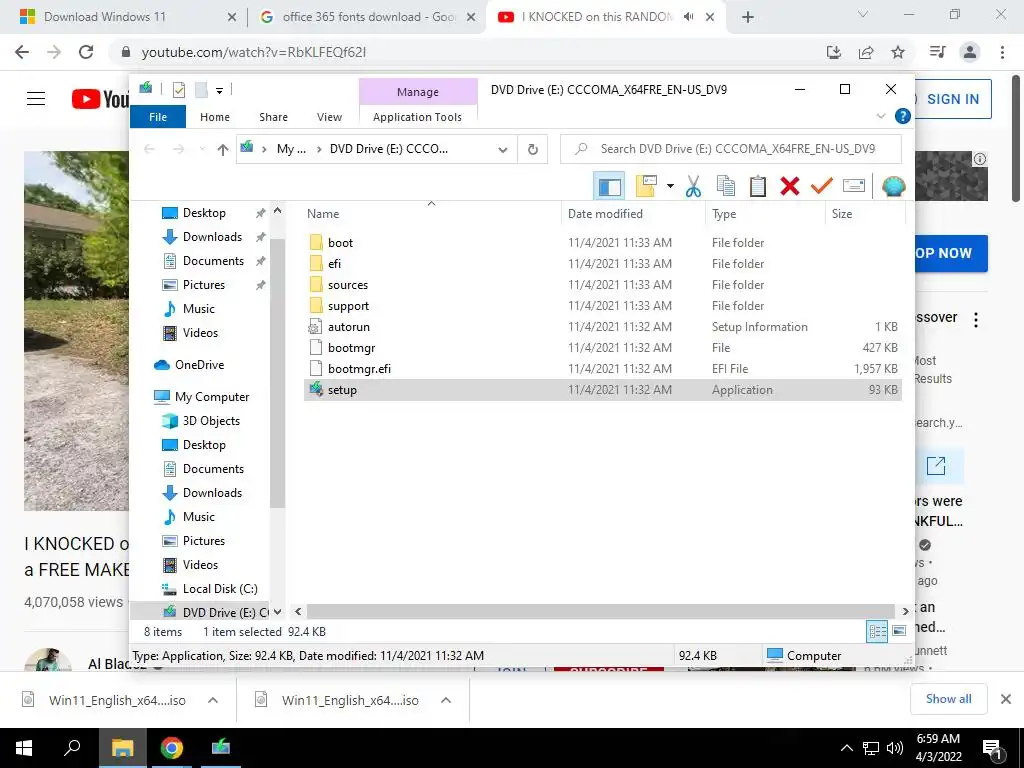Switch to the View ribbon tab
This screenshot has height=768, width=1024.
(x=329, y=117)
